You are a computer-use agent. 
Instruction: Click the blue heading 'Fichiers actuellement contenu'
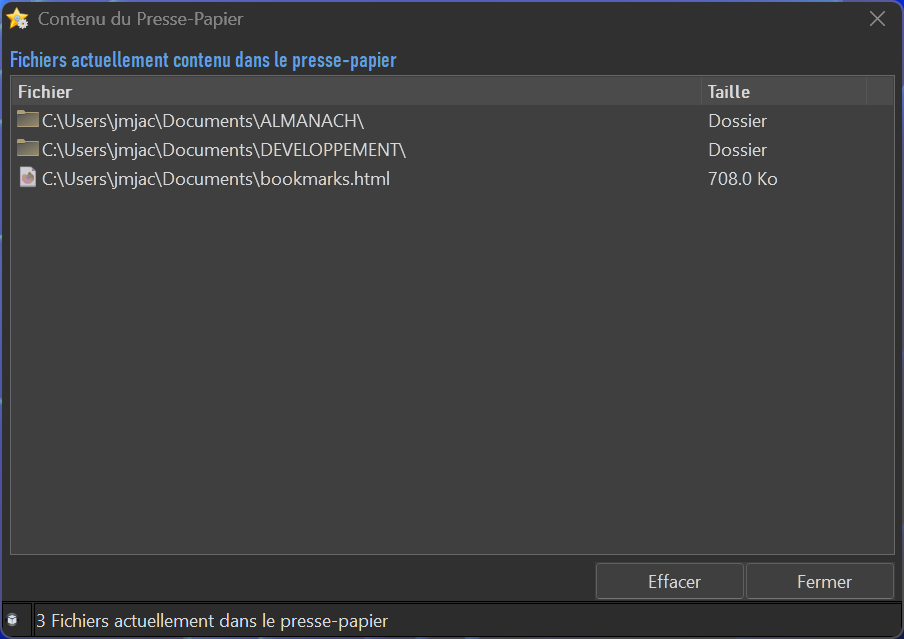(203, 60)
